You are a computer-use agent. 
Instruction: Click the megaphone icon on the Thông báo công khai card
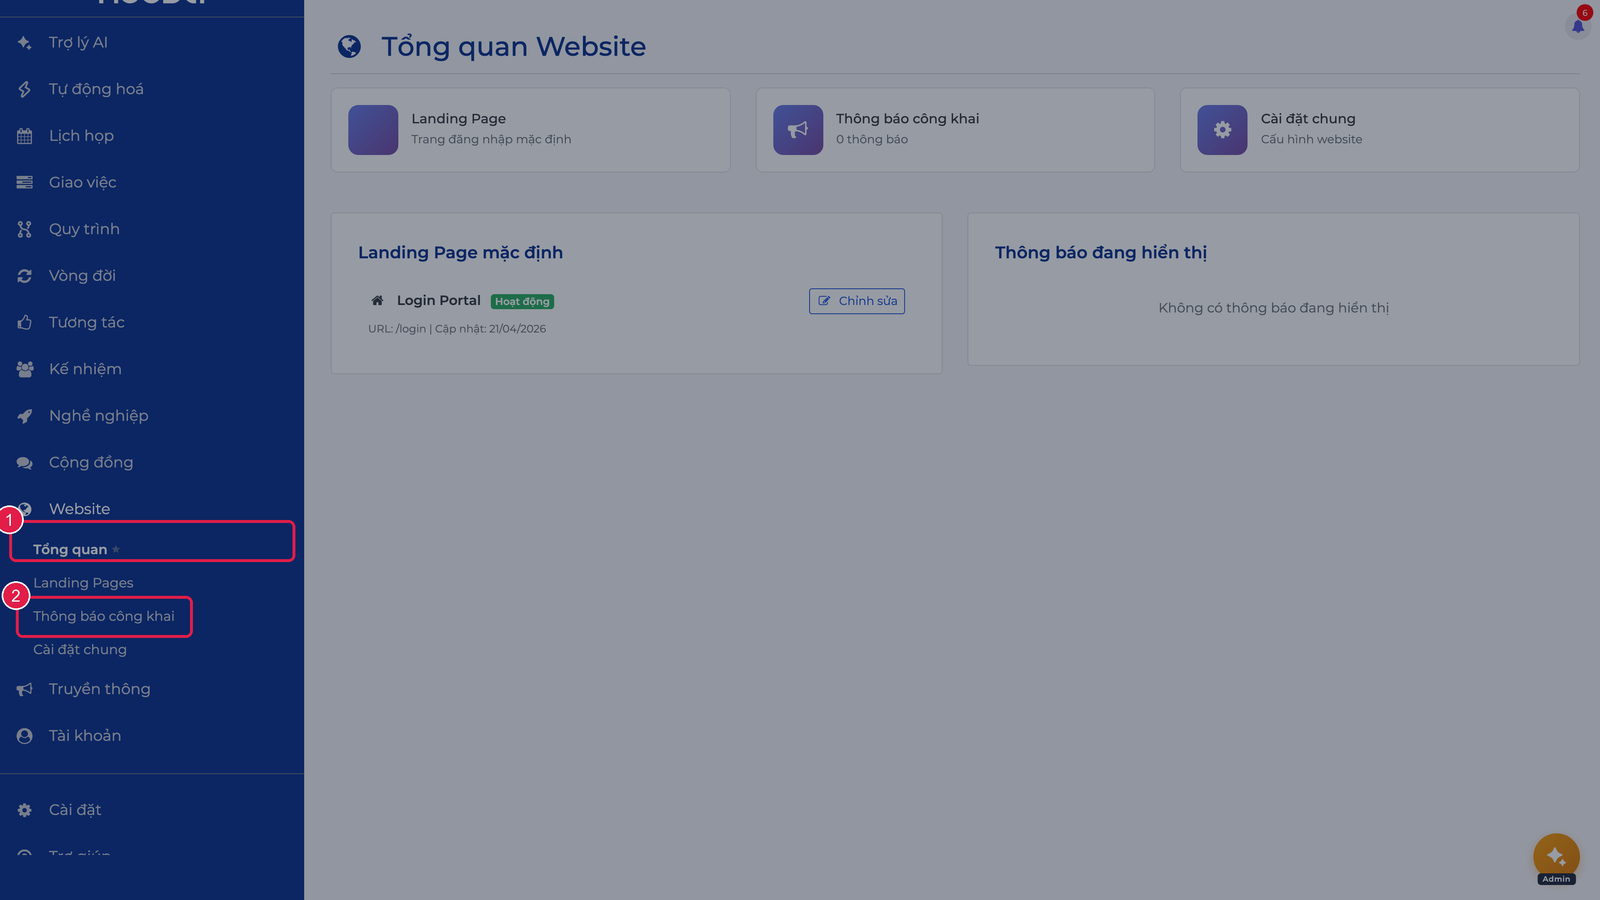[x=798, y=130]
